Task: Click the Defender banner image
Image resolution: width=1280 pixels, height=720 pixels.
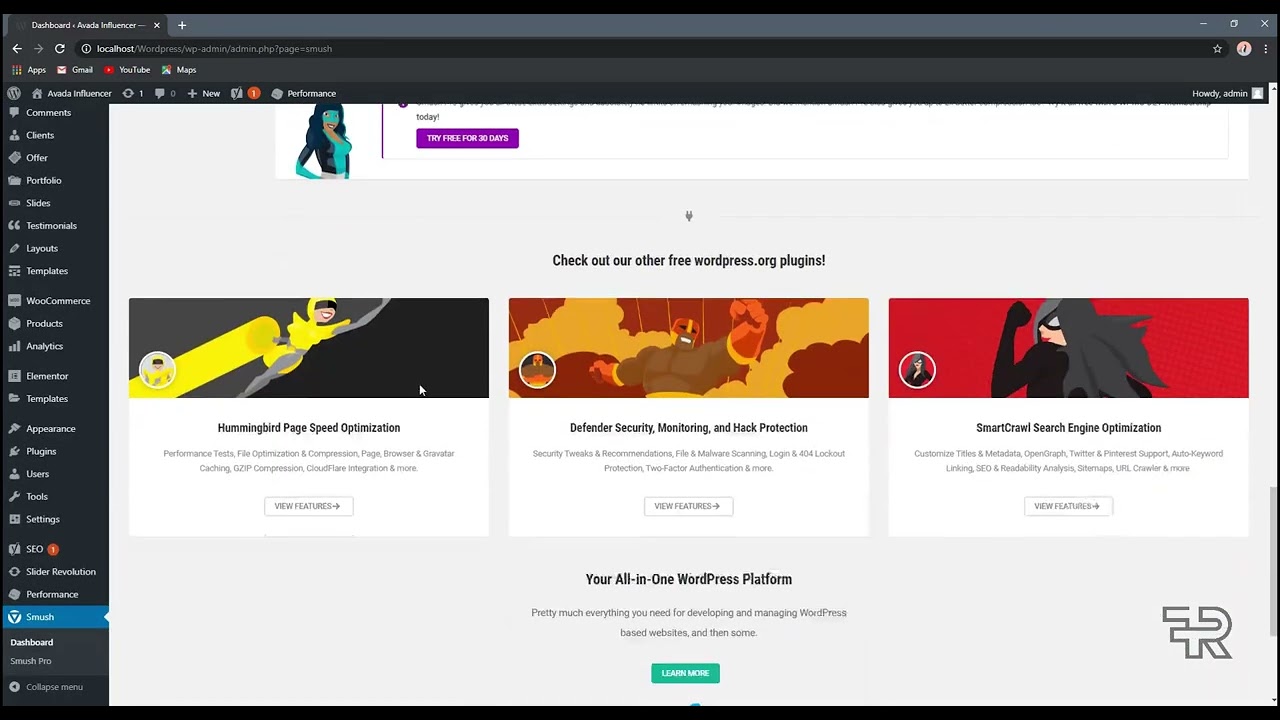Action: (x=689, y=348)
